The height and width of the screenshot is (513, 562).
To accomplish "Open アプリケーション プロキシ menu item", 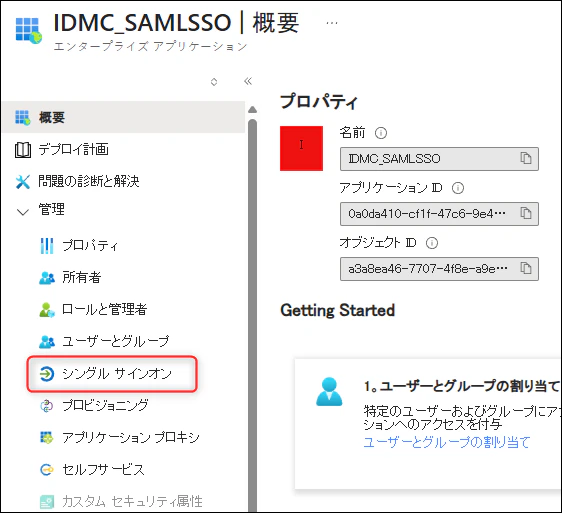I will tap(131, 437).
